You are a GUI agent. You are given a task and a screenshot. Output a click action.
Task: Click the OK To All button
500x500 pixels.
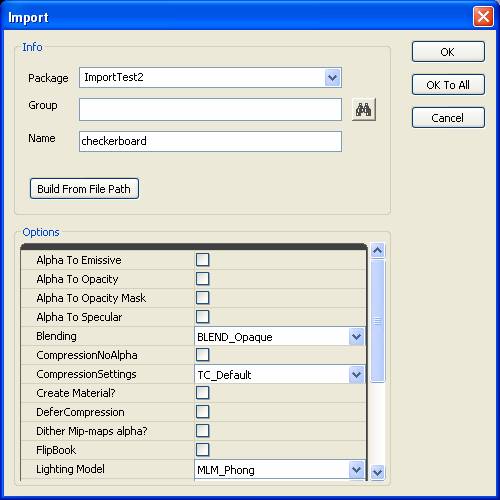pos(448,85)
